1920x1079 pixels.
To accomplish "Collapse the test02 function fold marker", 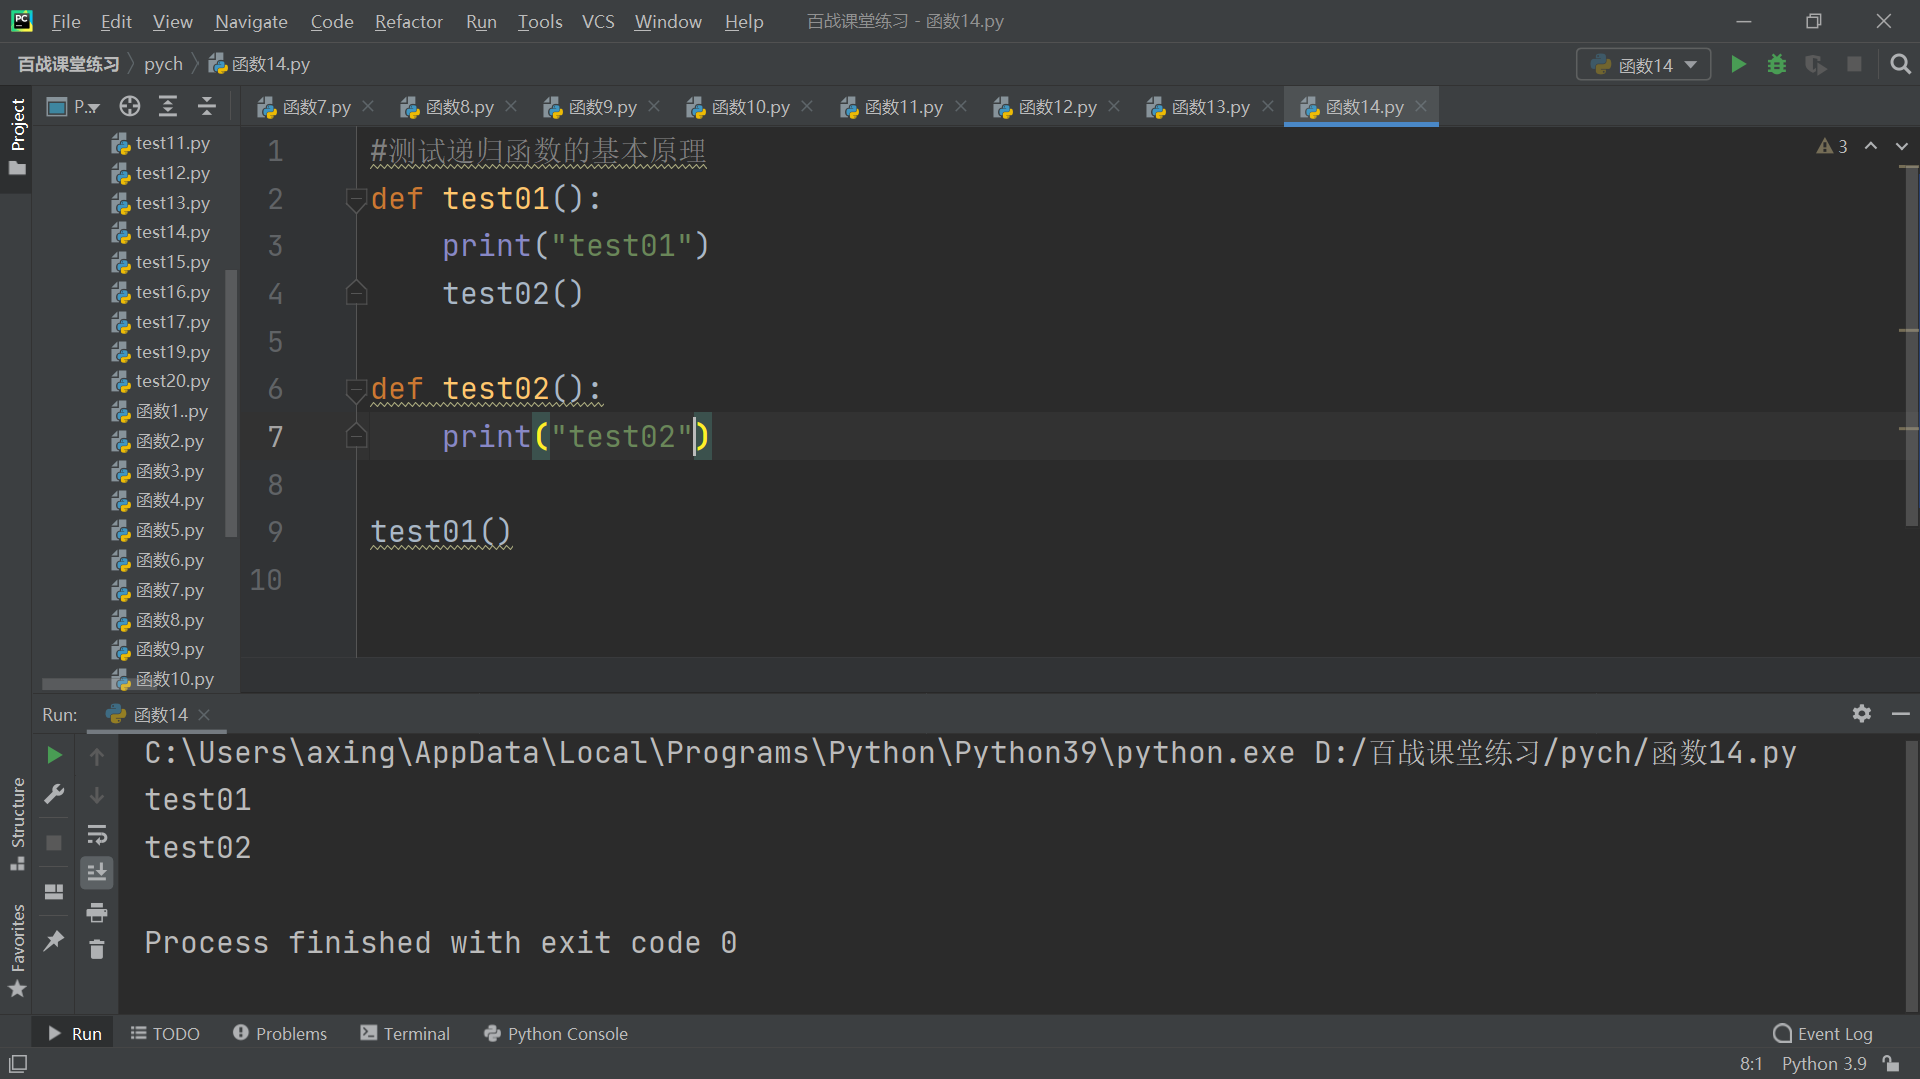I will point(356,389).
